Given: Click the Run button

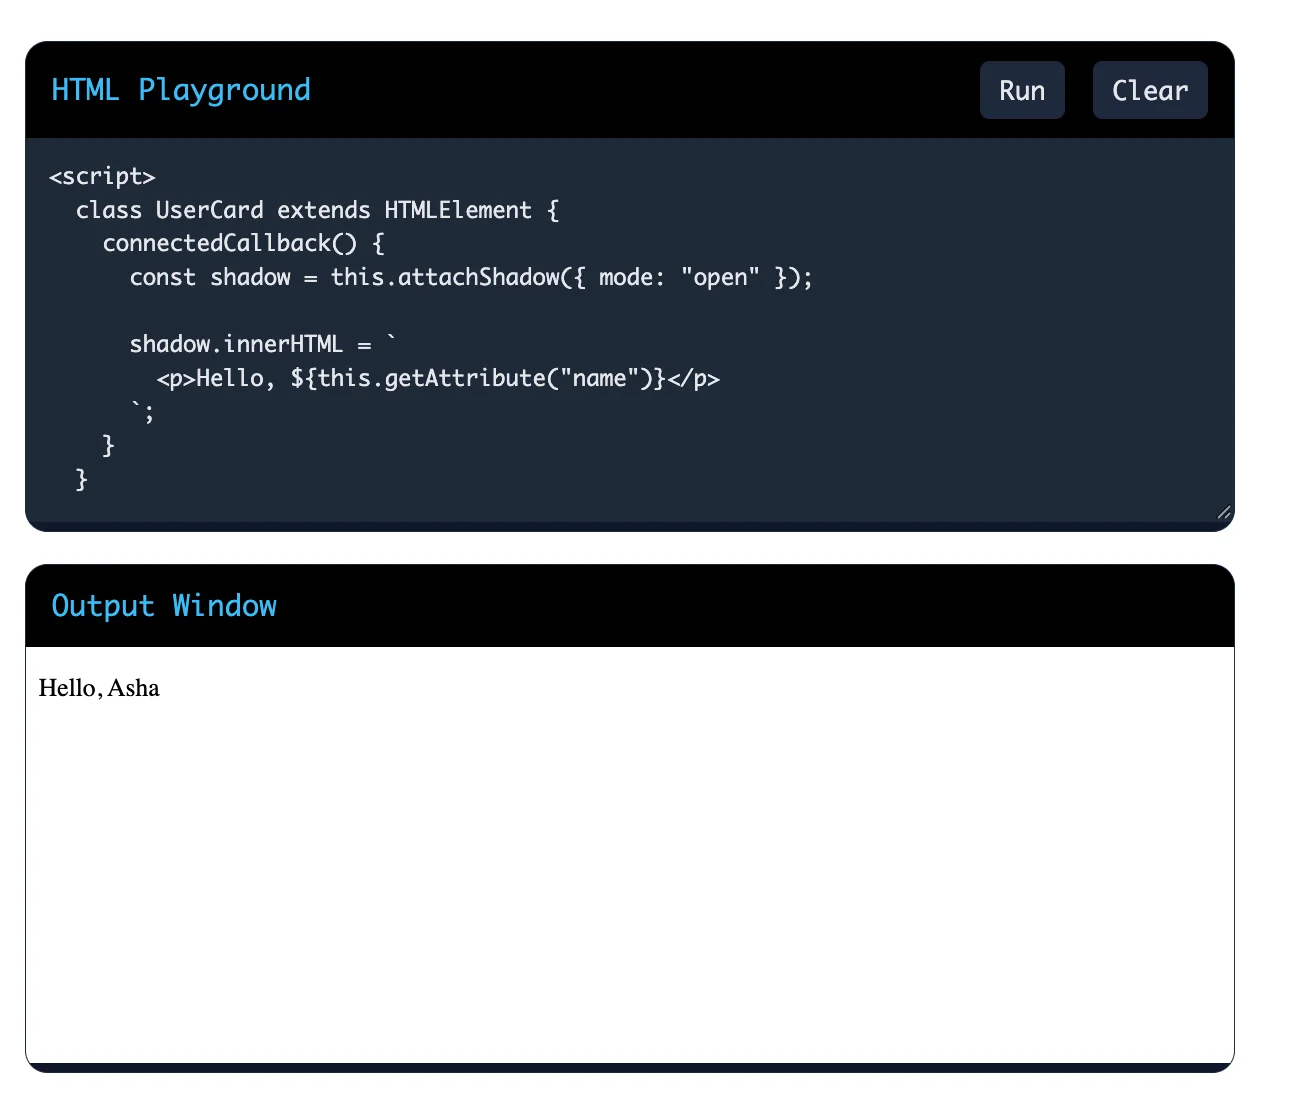Looking at the screenshot, I should [x=1022, y=90].
